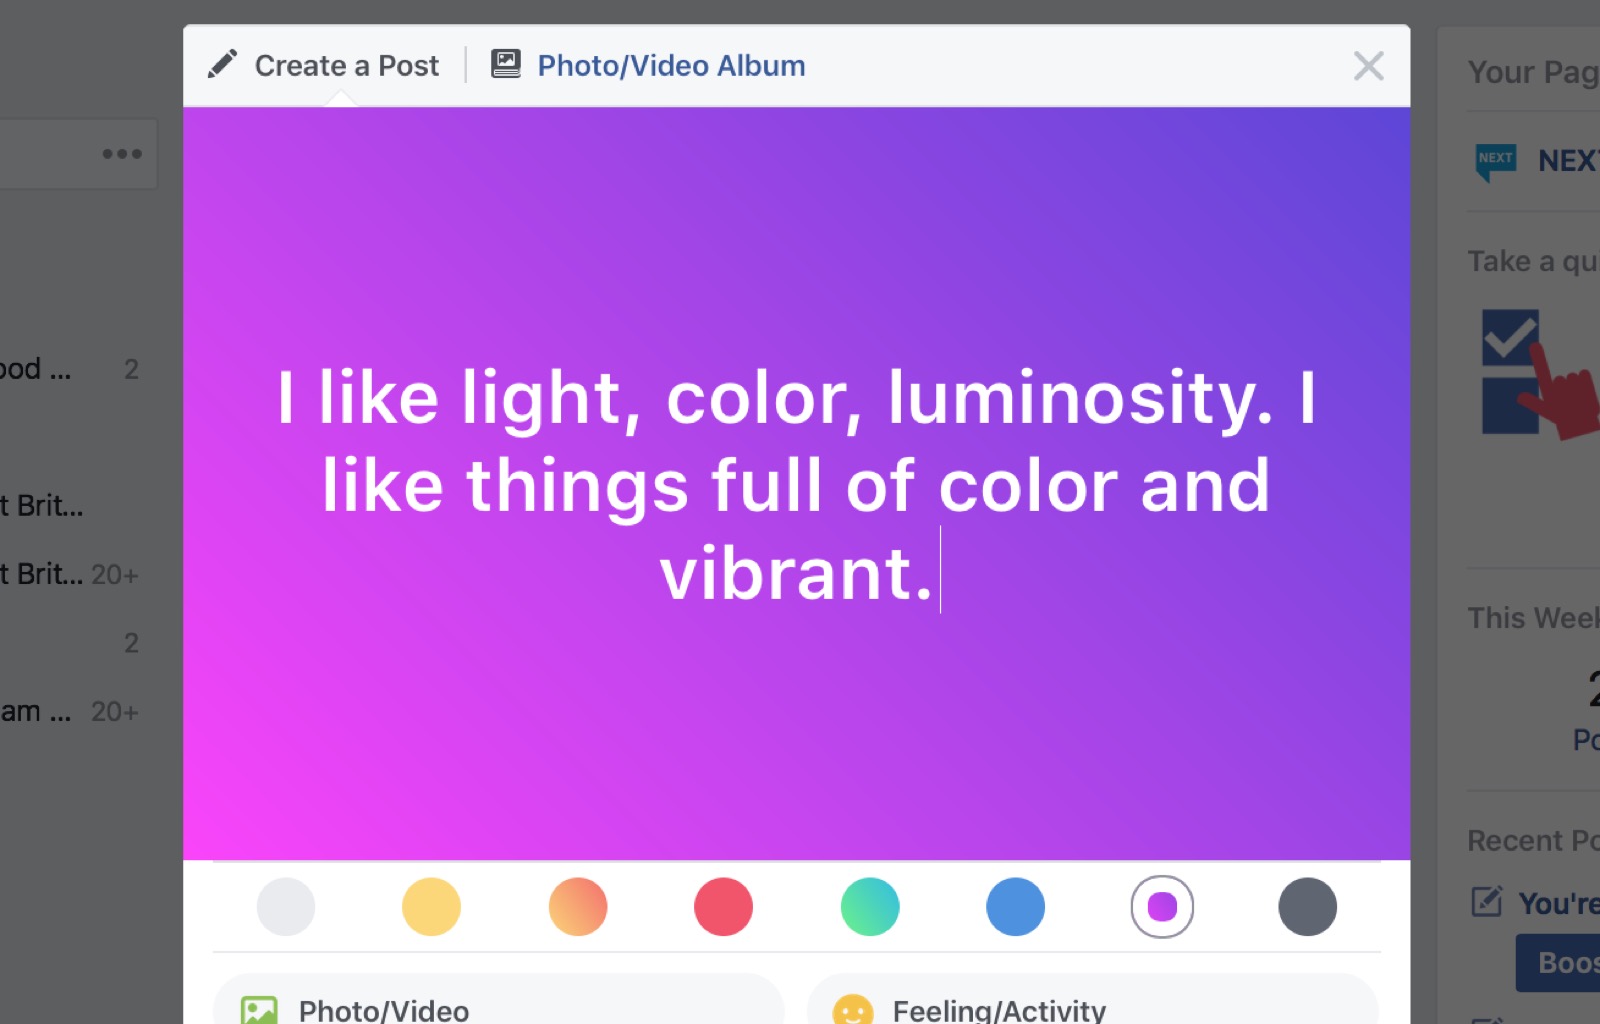Close the Create a Post dialog
Viewport: 1600px width, 1024px height.
1368,66
